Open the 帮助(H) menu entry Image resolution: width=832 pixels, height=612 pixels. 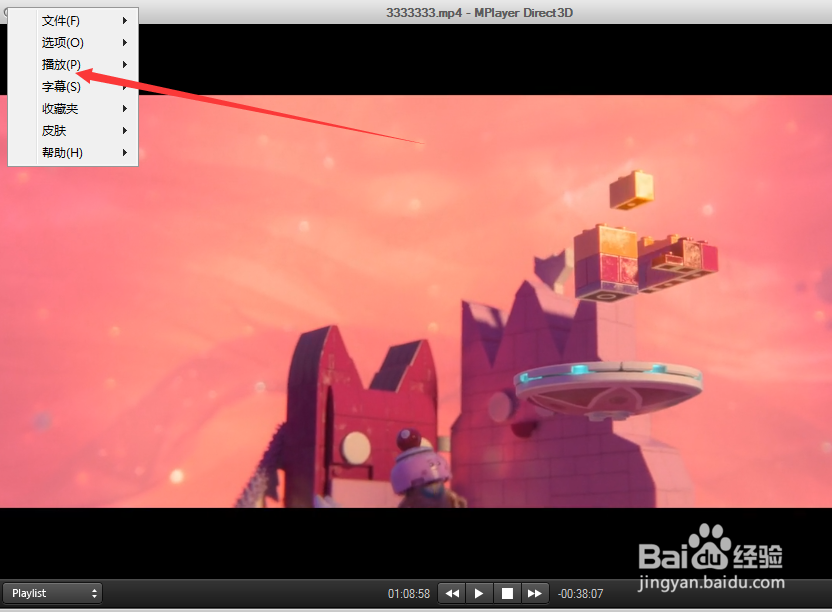point(73,153)
